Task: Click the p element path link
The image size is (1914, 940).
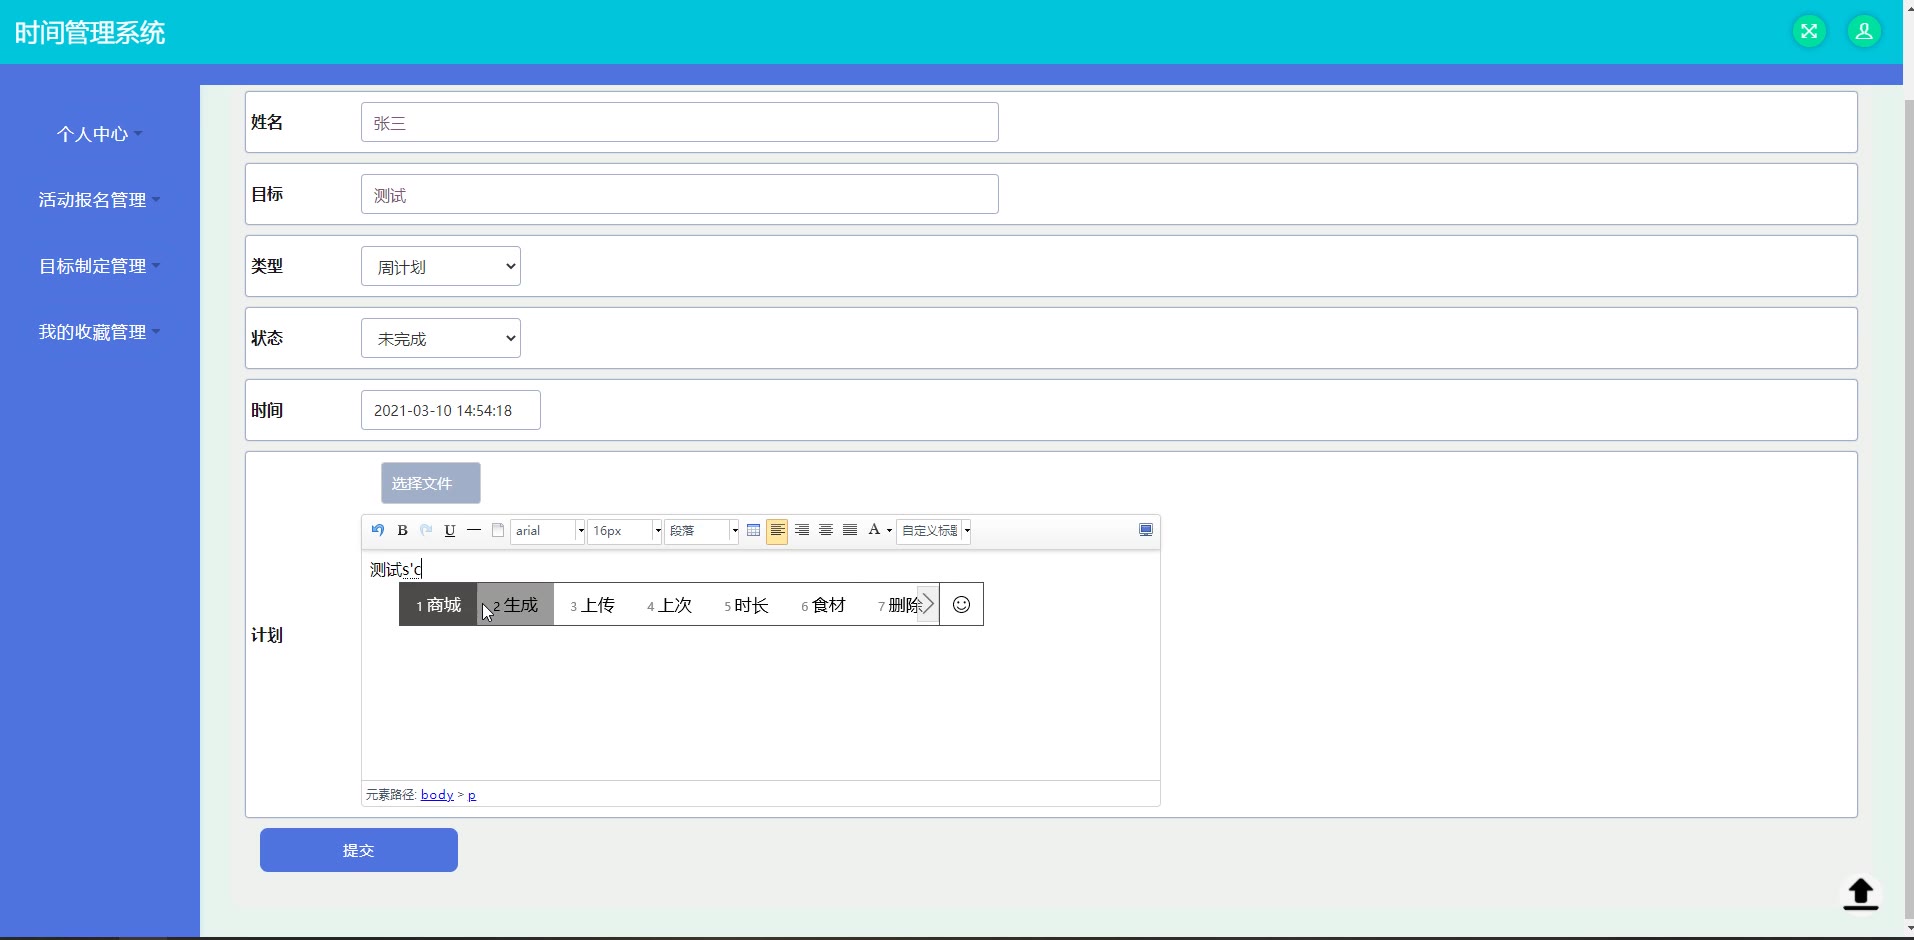Action: point(472,795)
